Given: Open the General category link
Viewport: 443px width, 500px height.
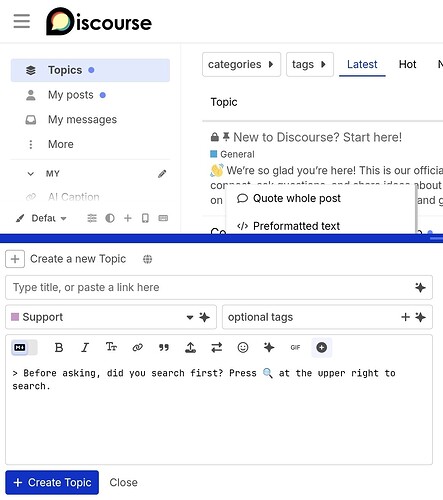Looking at the screenshot, I should pos(232,154).
